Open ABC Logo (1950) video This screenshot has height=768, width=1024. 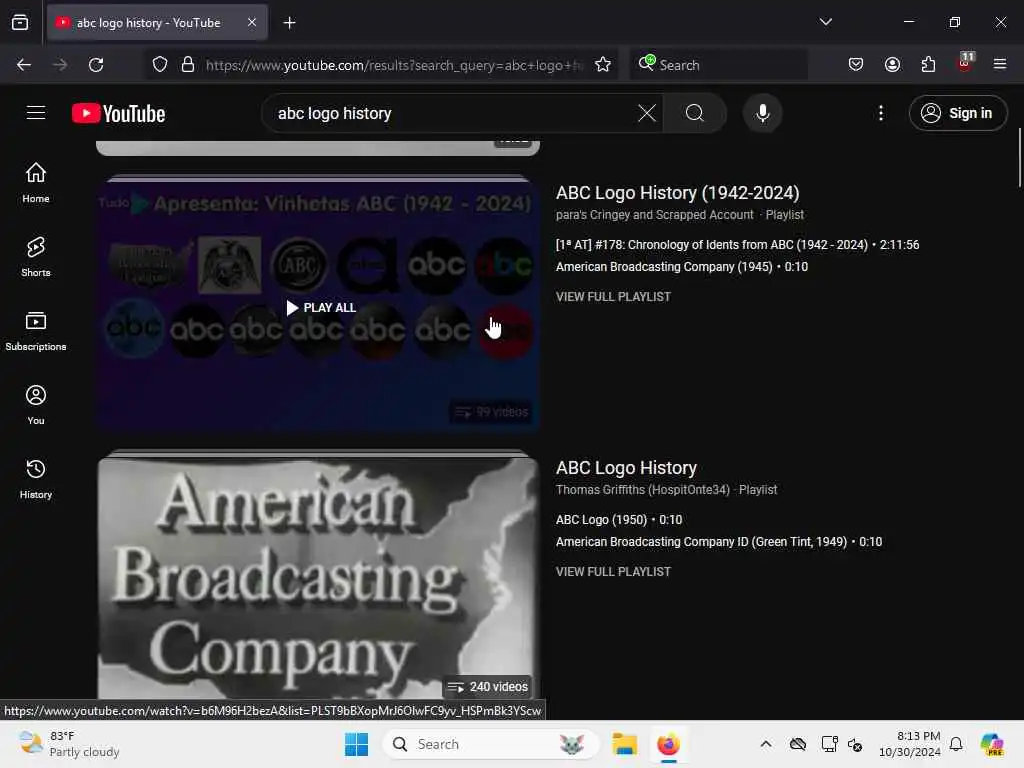coord(619,520)
